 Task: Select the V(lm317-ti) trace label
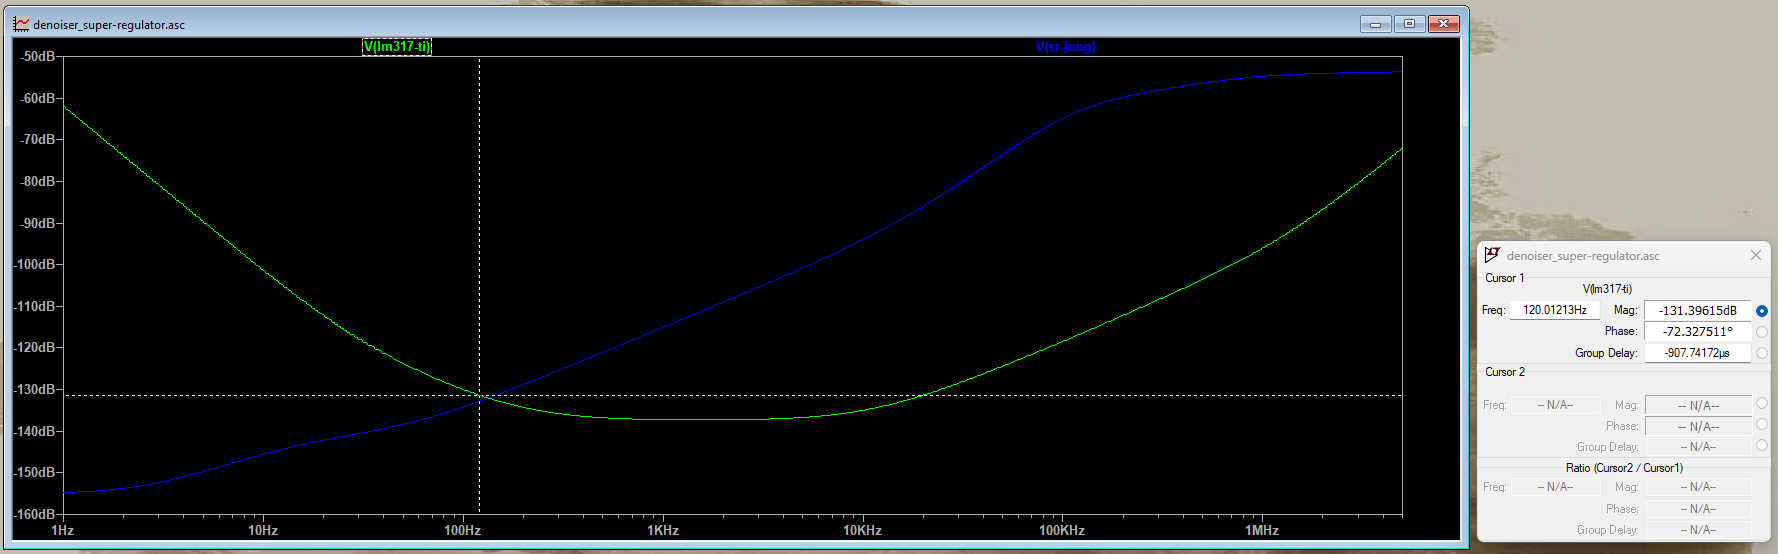(397, 47)
